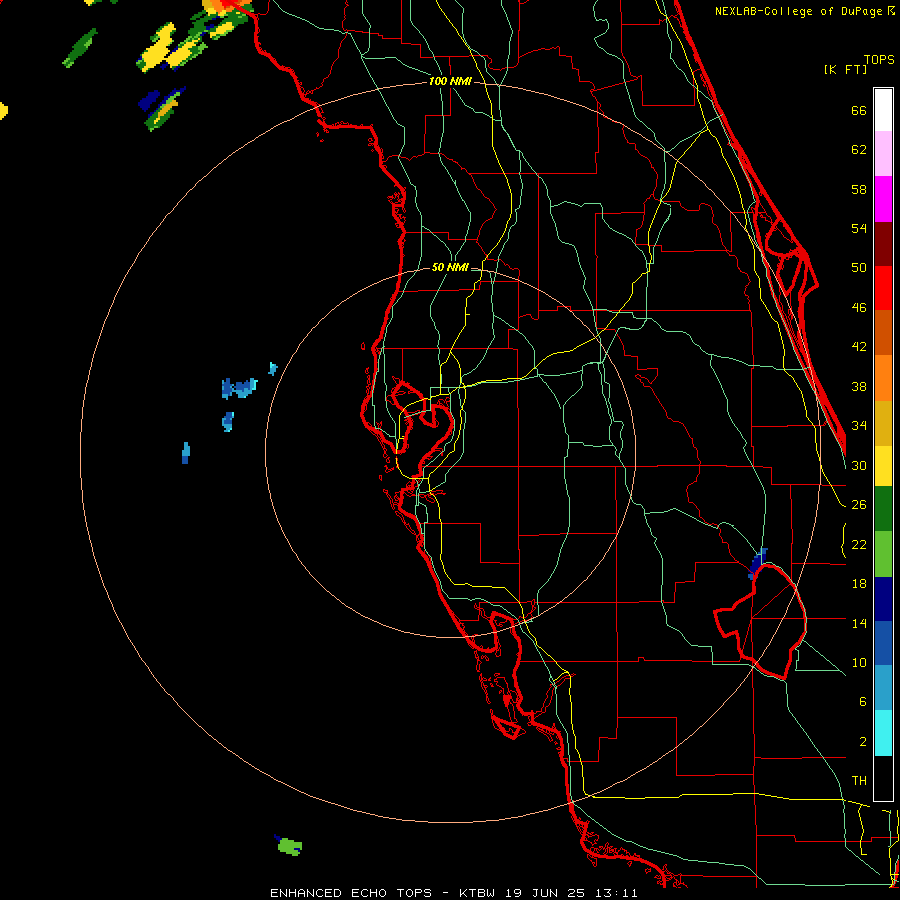Click the 26 legend value
Screen dimensions: 900x900
tap(859, 505)
